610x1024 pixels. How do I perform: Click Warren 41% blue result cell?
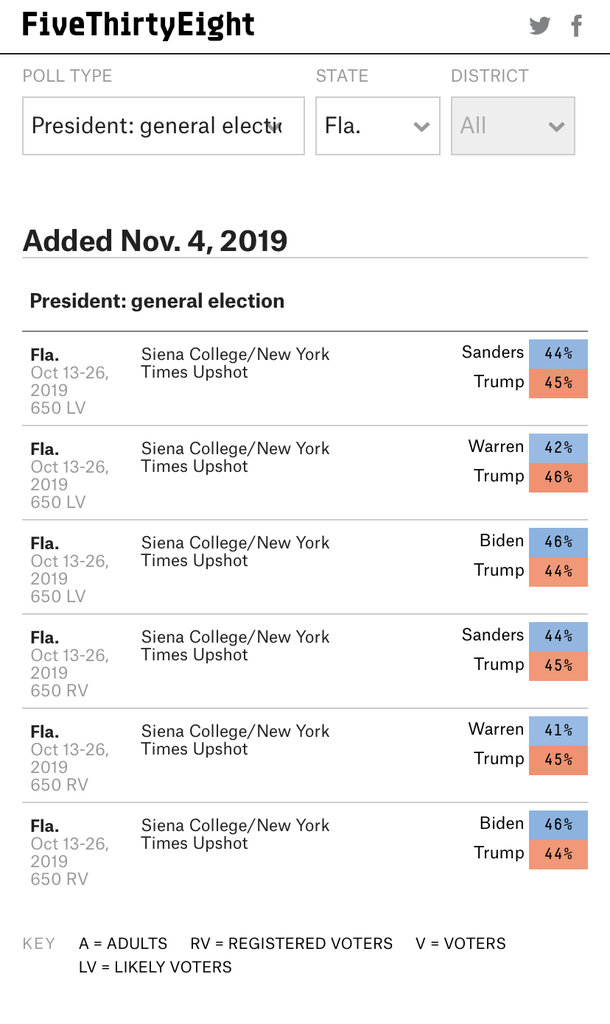click(558, 731)
